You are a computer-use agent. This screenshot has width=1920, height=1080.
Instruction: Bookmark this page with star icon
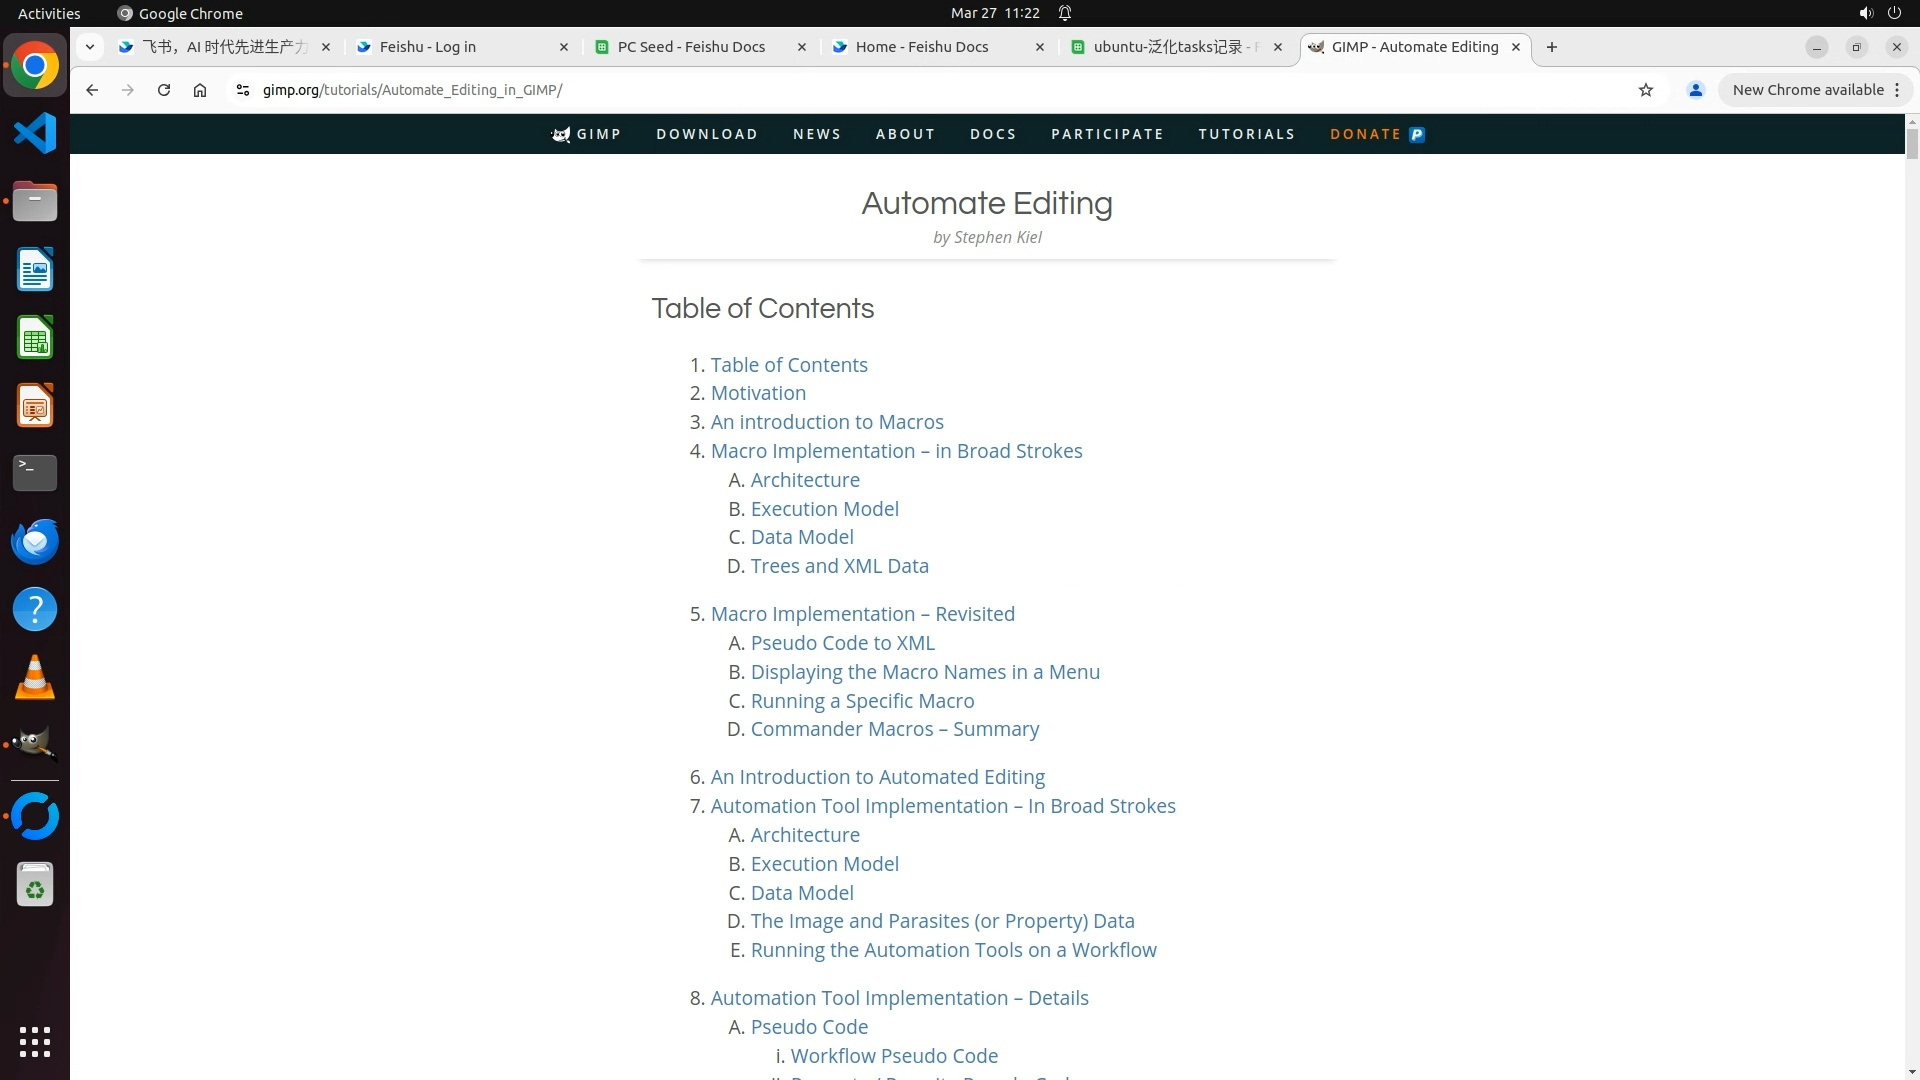point(1646,90)
